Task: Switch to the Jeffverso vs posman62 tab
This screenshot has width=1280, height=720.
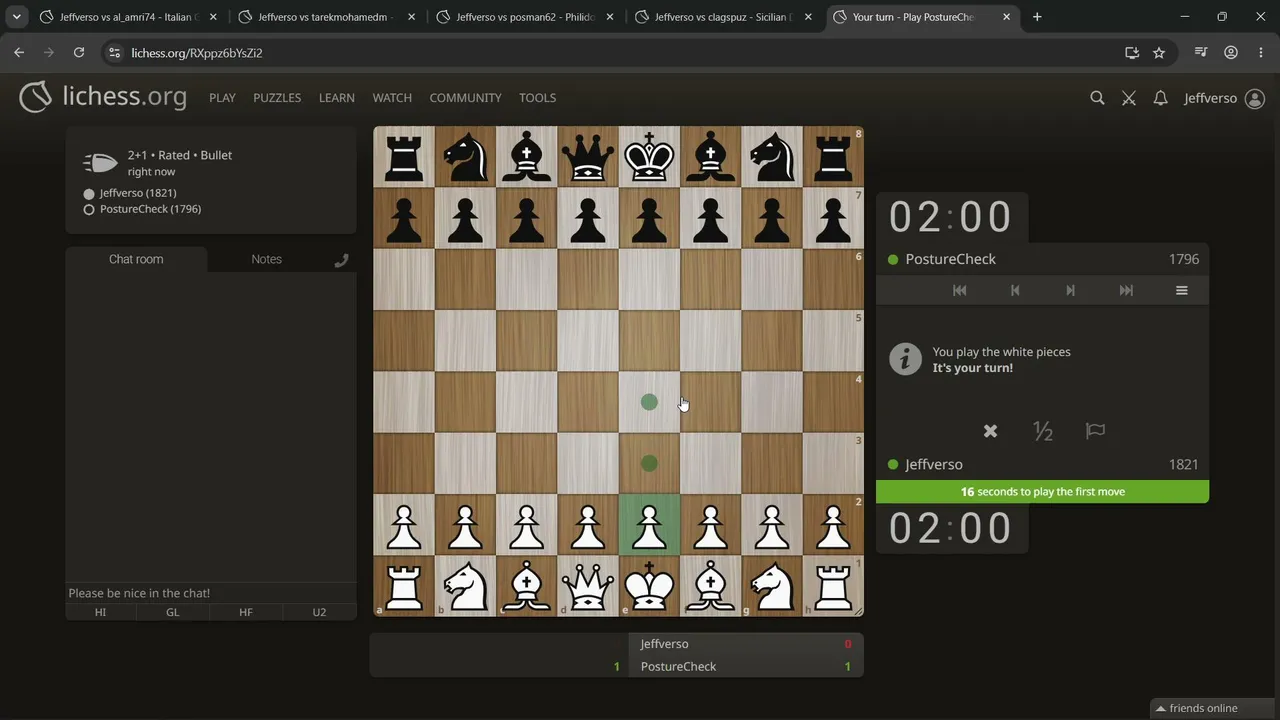Action: (x=525, y=17)
